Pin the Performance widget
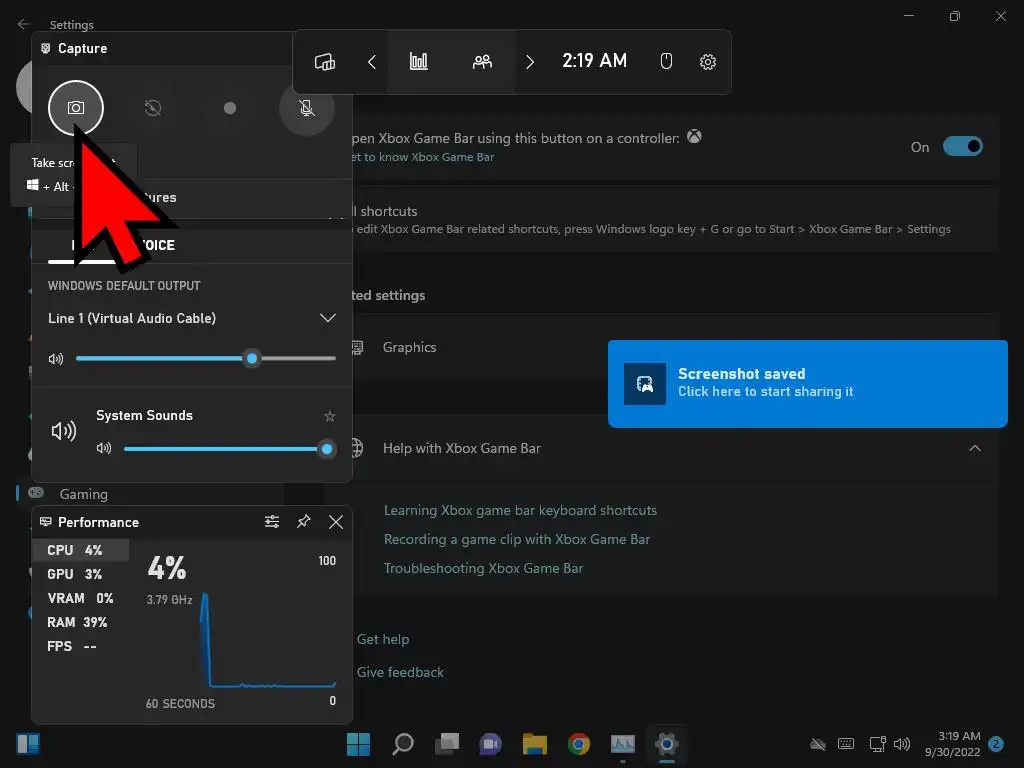 pos(304,521)
